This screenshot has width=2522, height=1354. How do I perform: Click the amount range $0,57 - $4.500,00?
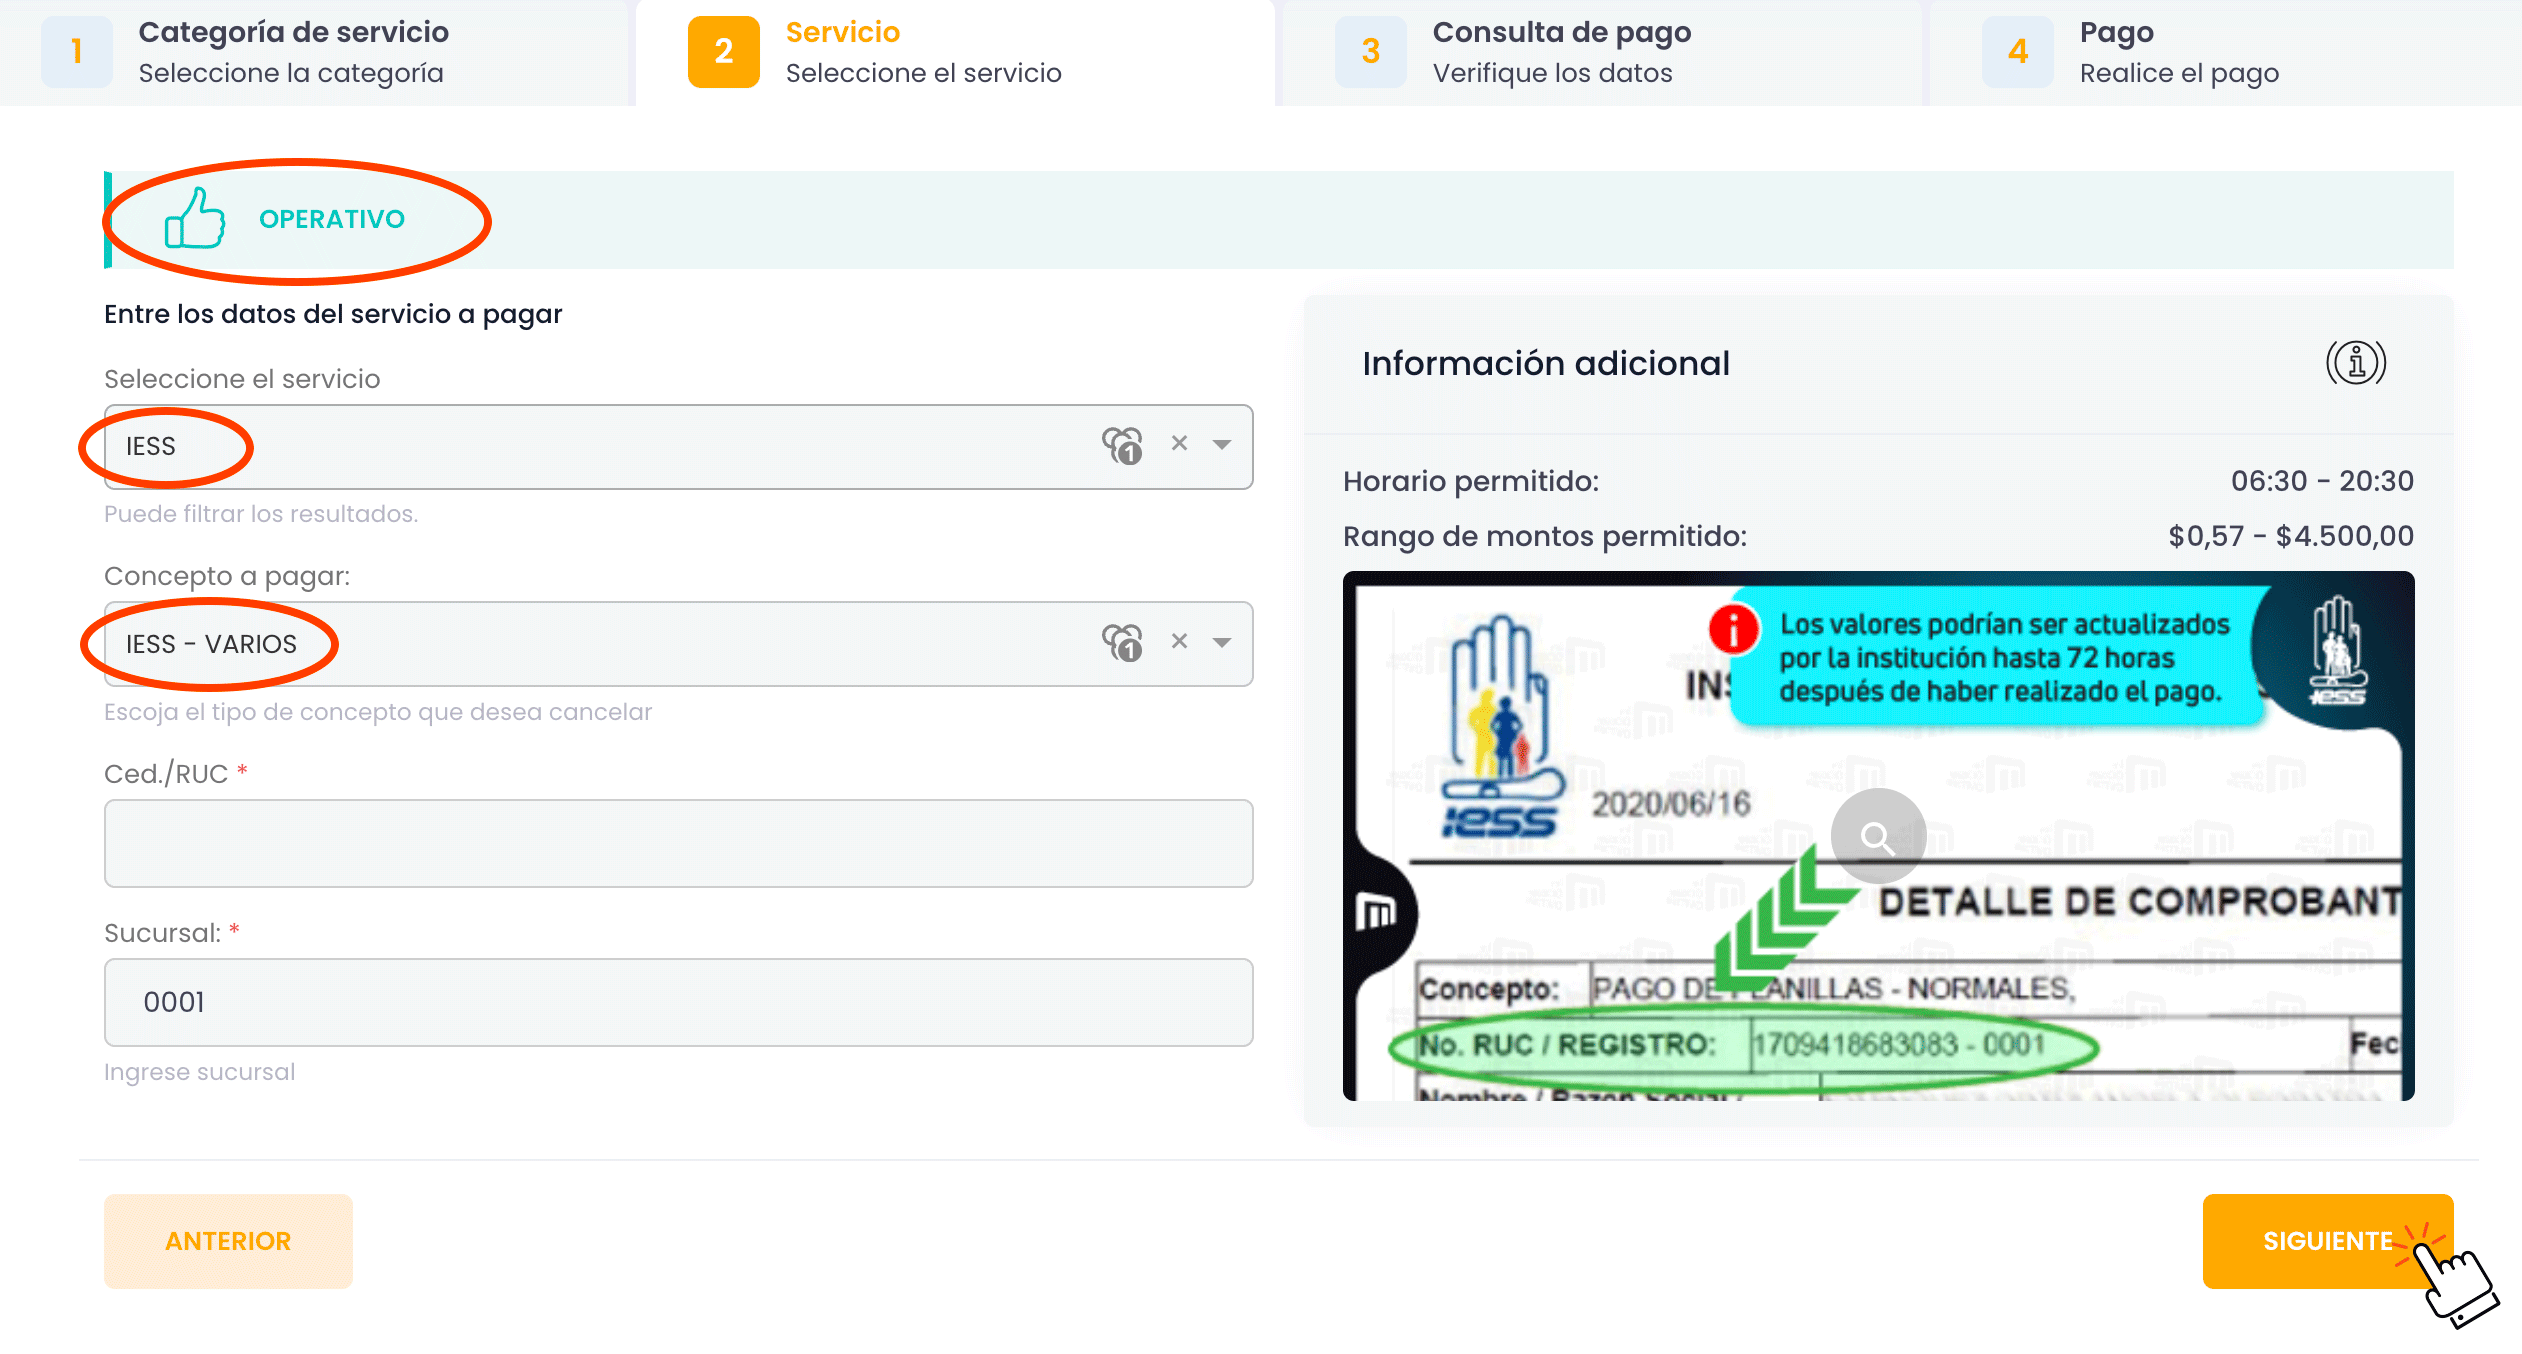(x=2290, y=536)
